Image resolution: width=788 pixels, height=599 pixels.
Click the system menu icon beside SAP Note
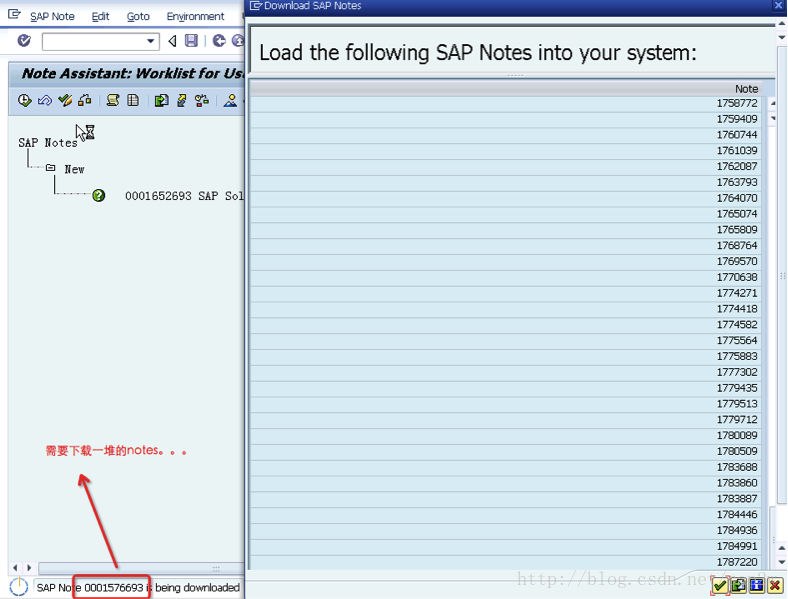pos(14,15)
